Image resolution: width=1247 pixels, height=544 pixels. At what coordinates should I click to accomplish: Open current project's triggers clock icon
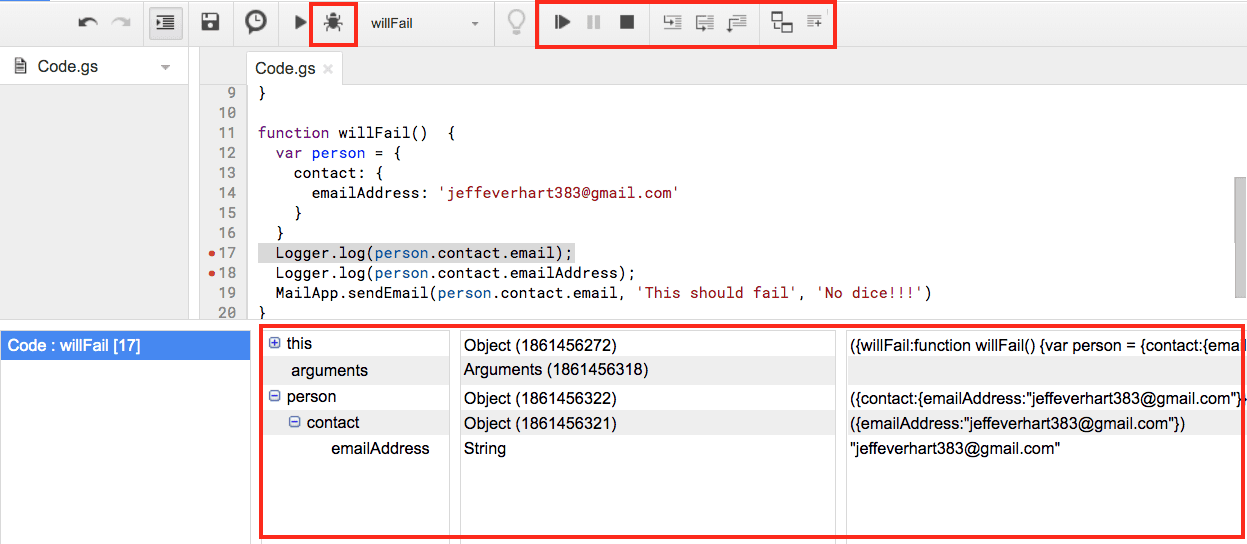[x=256, y=22]
